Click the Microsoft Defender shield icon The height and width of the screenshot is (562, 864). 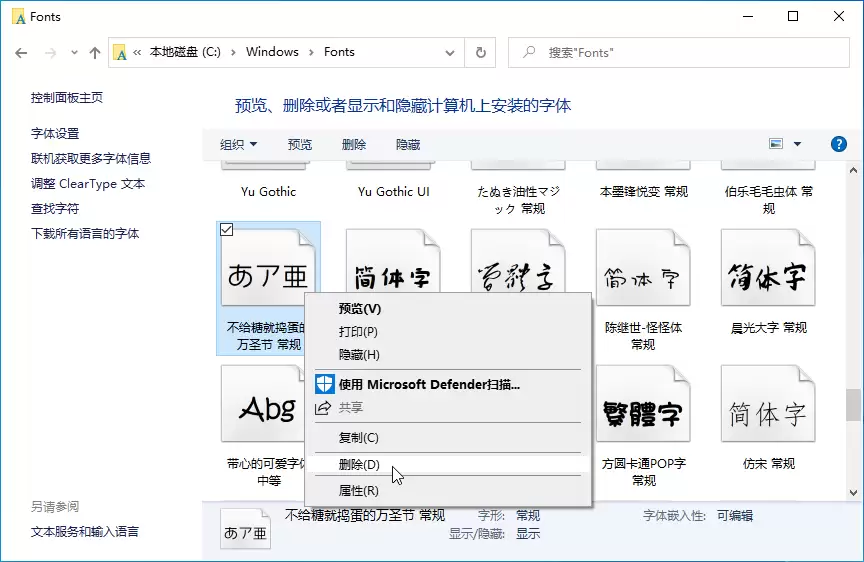[325, 384]
